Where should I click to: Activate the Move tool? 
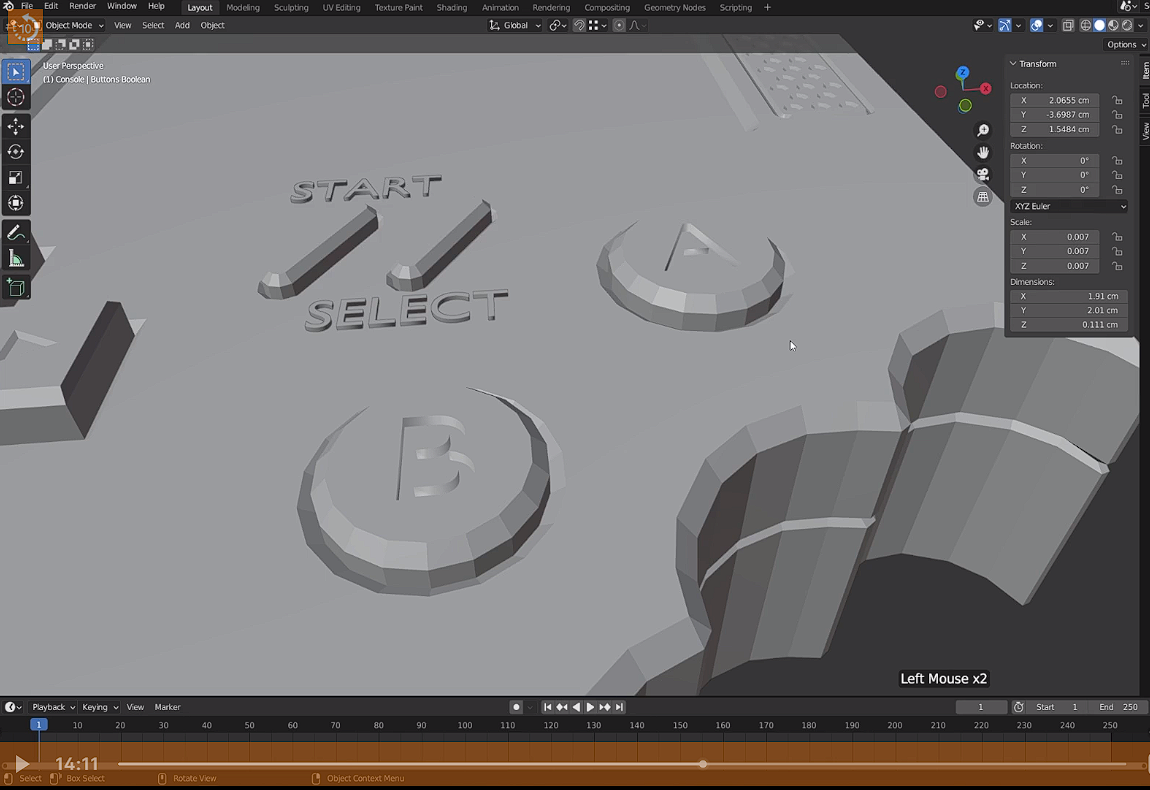[15, 126]
